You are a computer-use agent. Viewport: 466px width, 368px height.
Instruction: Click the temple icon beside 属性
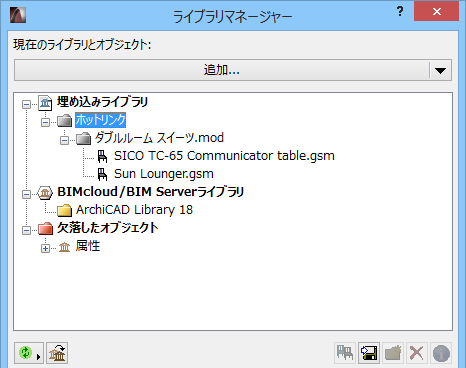pos(64,247)
